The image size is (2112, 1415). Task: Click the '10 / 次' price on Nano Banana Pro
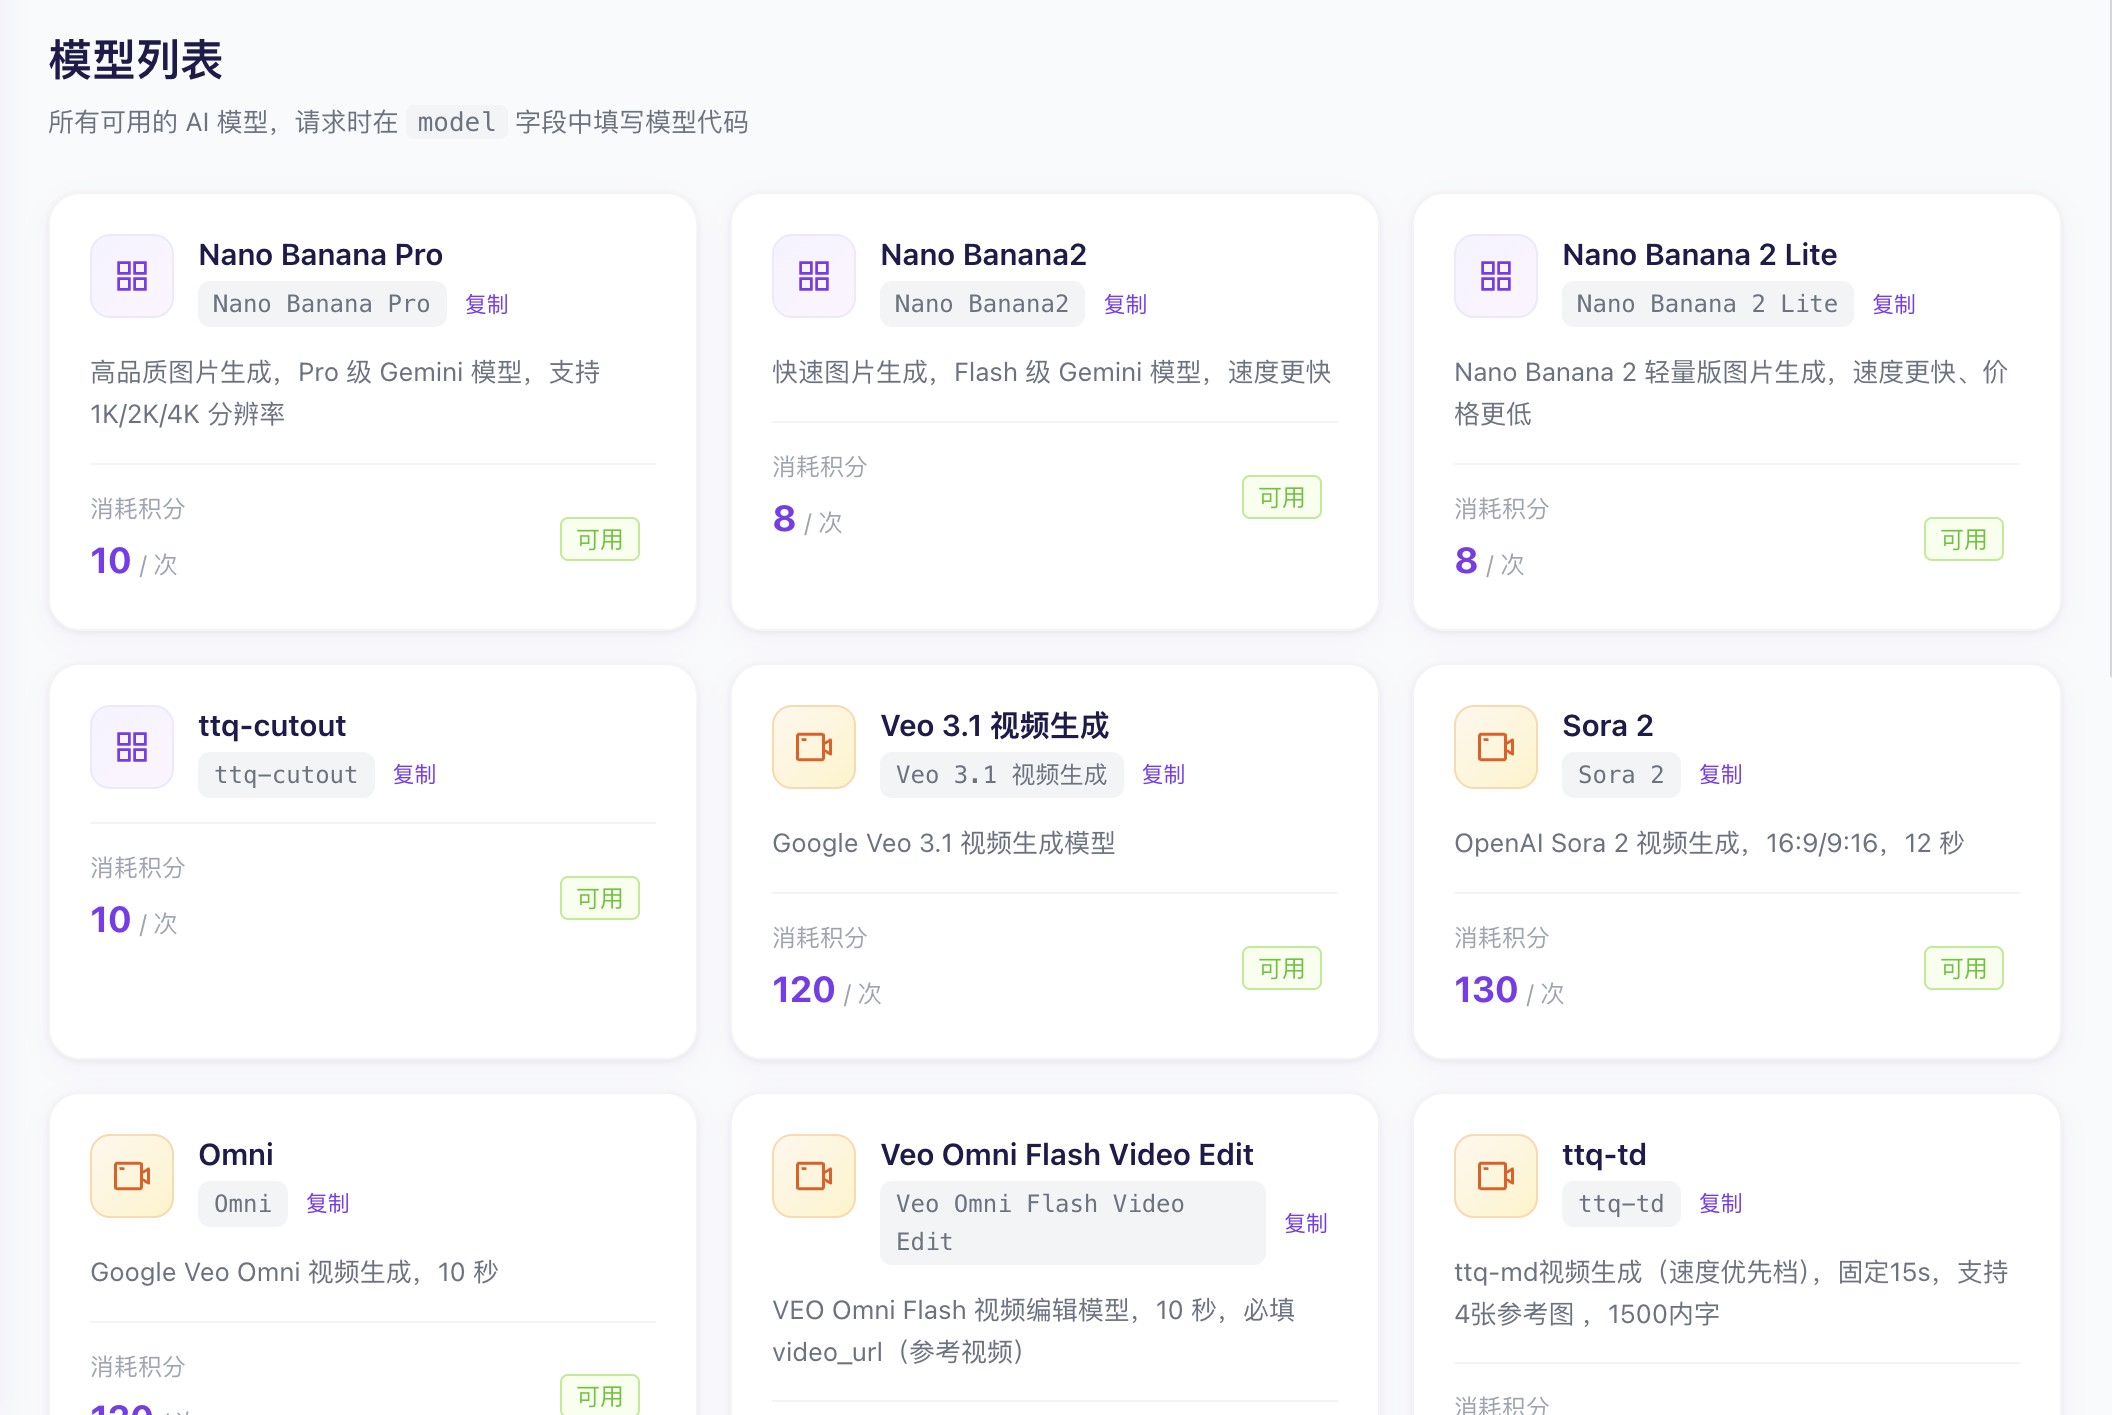coord(134,561)
